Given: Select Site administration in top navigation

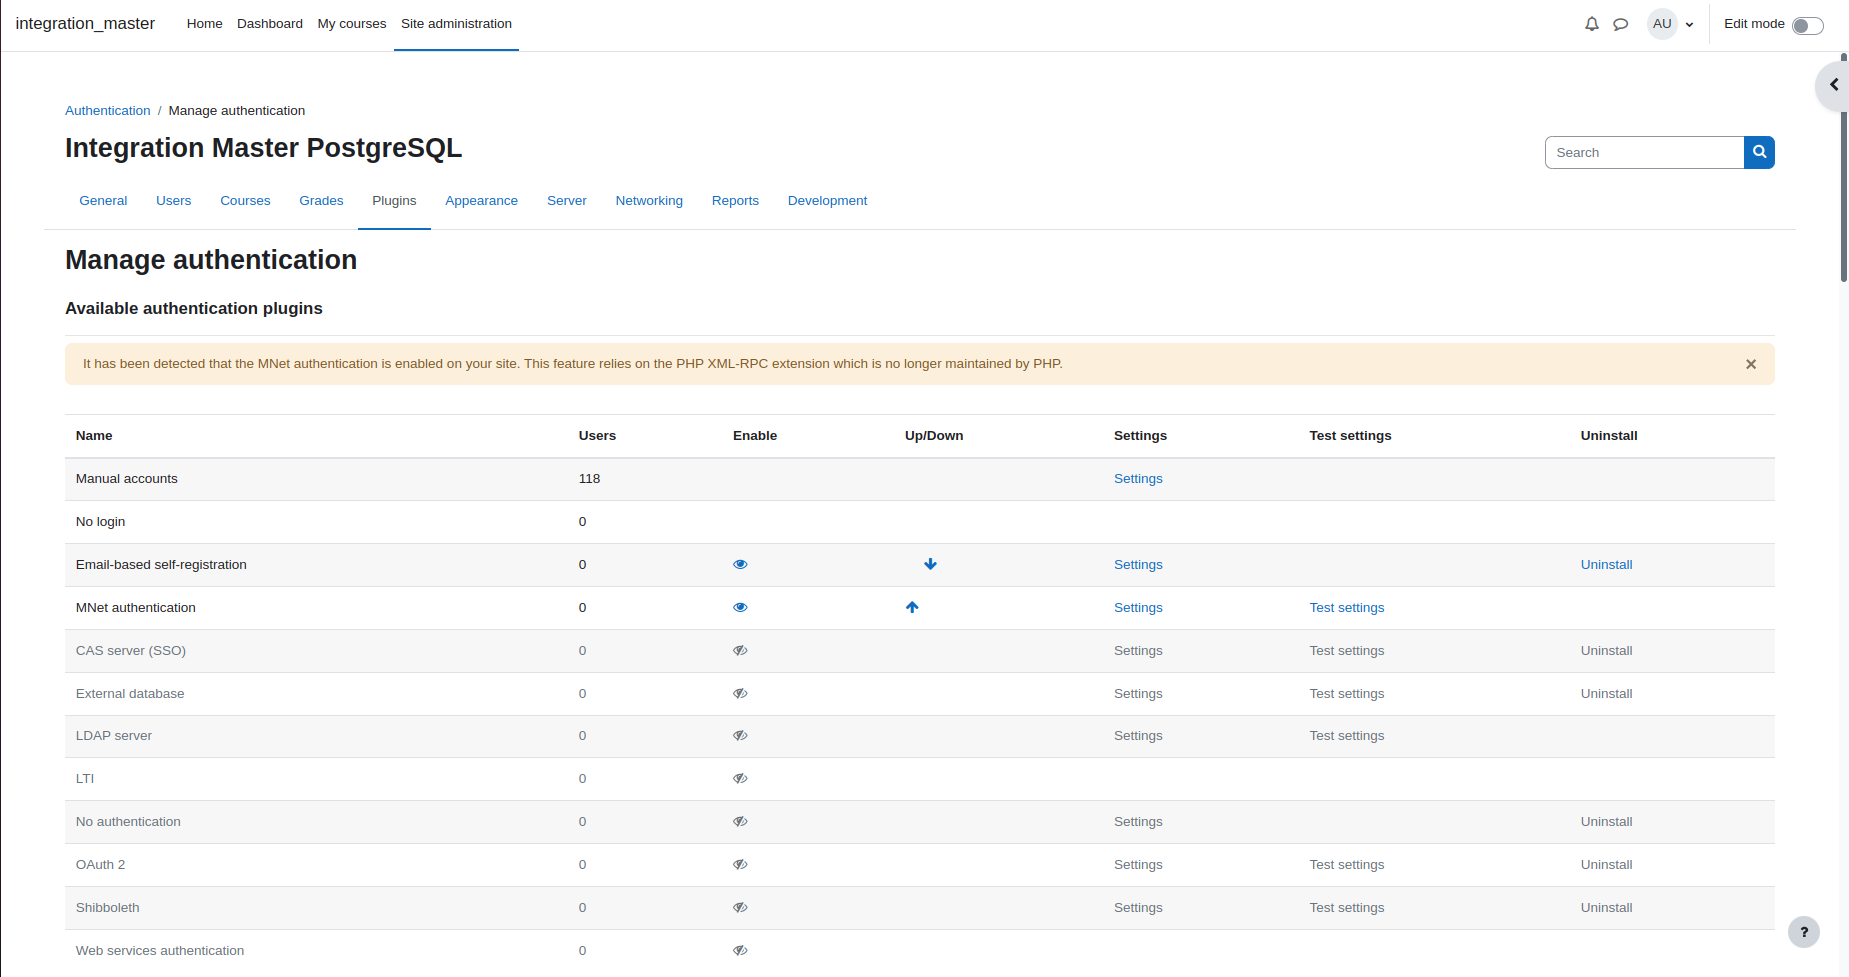Looking at the screenshot, I should 456,24.
